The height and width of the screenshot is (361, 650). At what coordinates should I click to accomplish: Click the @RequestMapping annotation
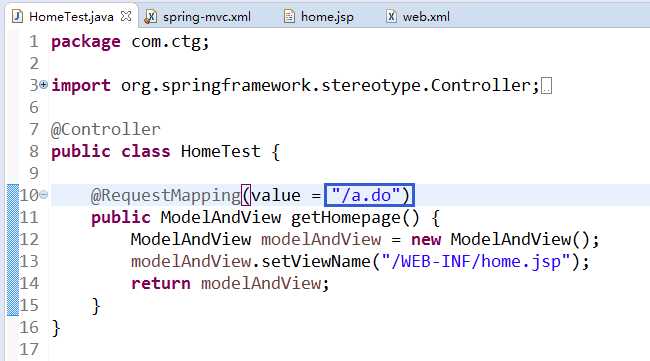coord(165,195)
